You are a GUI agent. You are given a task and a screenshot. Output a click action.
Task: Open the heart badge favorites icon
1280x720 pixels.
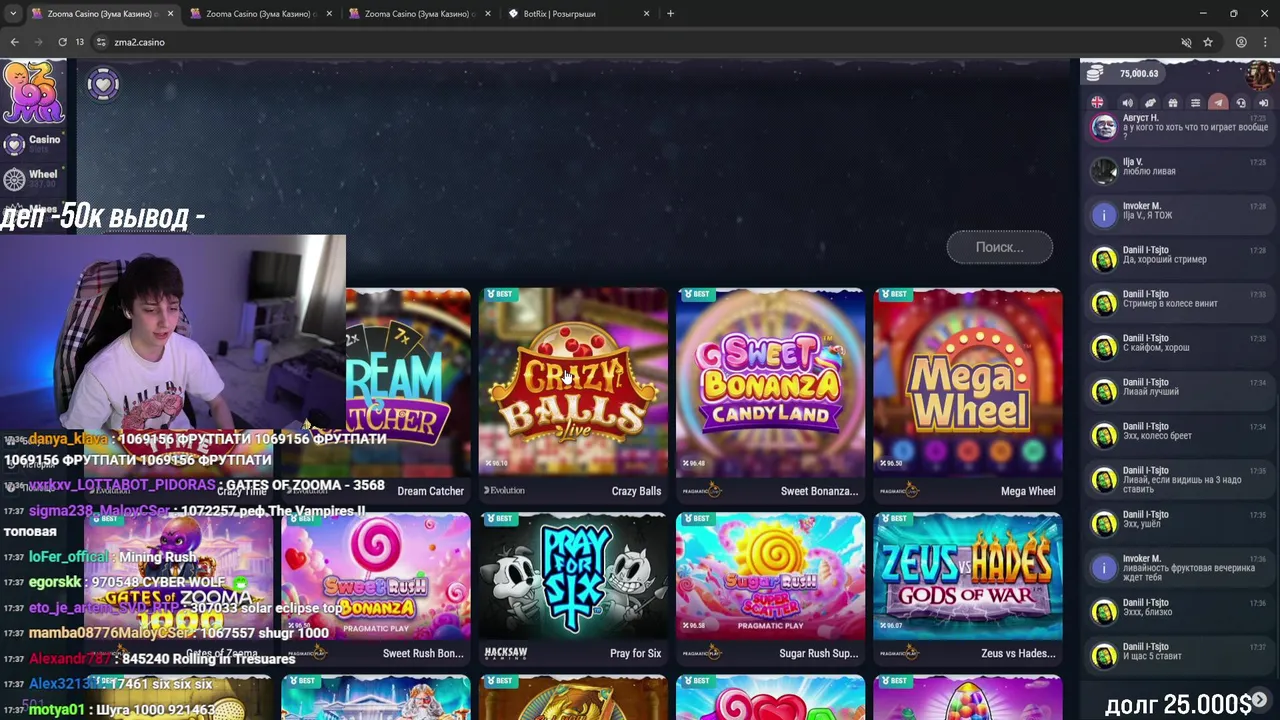(103, 84)
